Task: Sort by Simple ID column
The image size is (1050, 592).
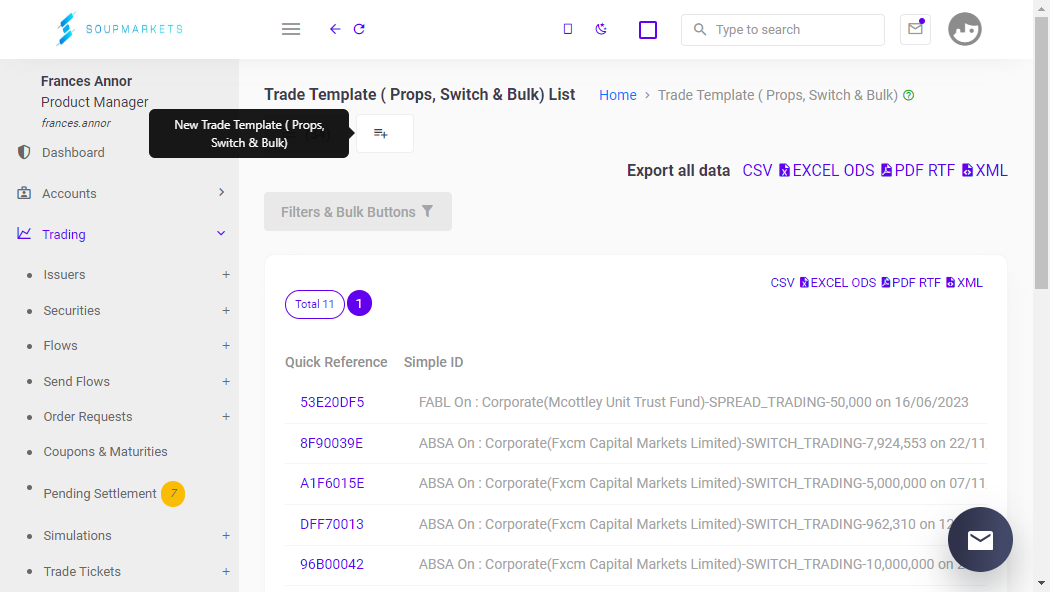Action: (433, 362)
